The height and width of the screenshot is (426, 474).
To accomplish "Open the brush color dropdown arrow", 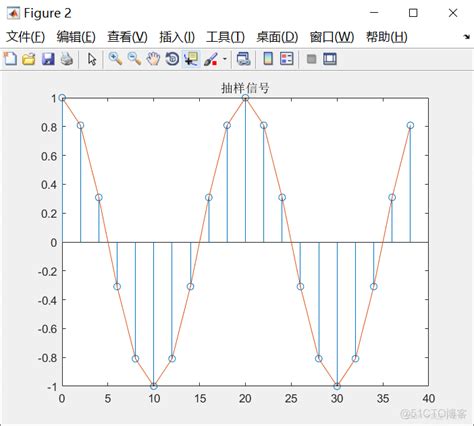I will [225, 59].
